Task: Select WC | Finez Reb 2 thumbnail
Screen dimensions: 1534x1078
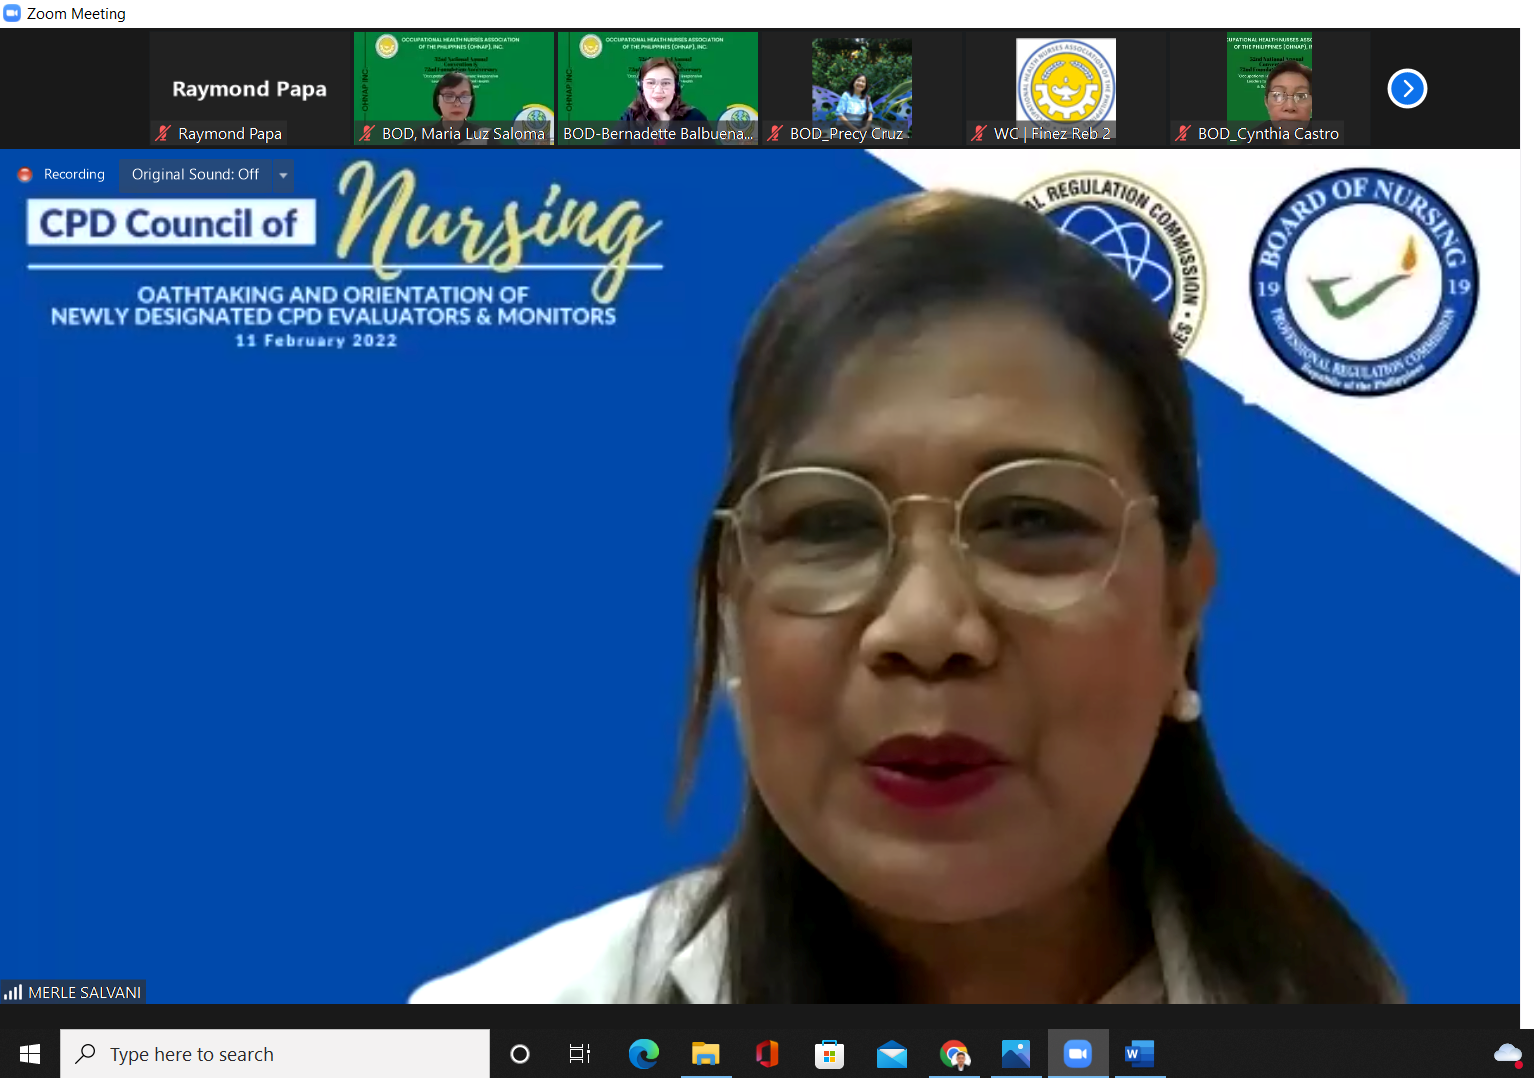Action: click(x=1066, y=89)
